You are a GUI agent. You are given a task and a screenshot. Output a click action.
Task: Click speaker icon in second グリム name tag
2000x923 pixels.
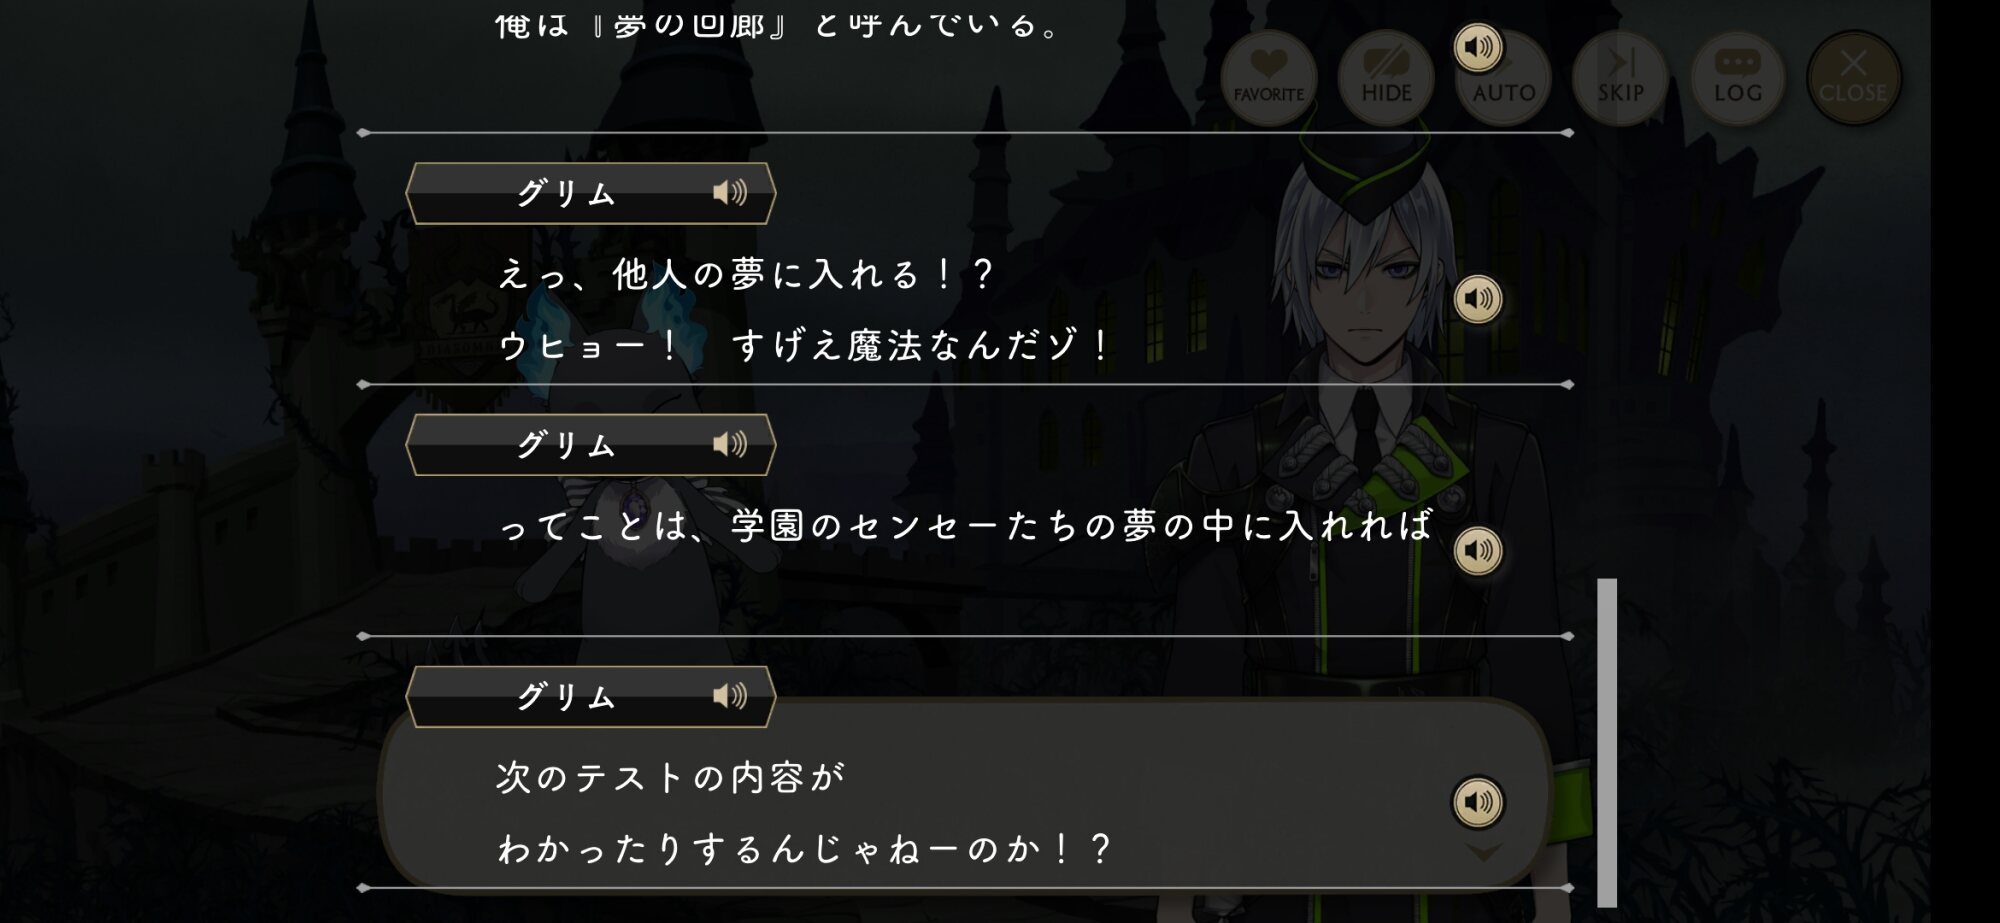pyautogui.click(x=730, y=445)
